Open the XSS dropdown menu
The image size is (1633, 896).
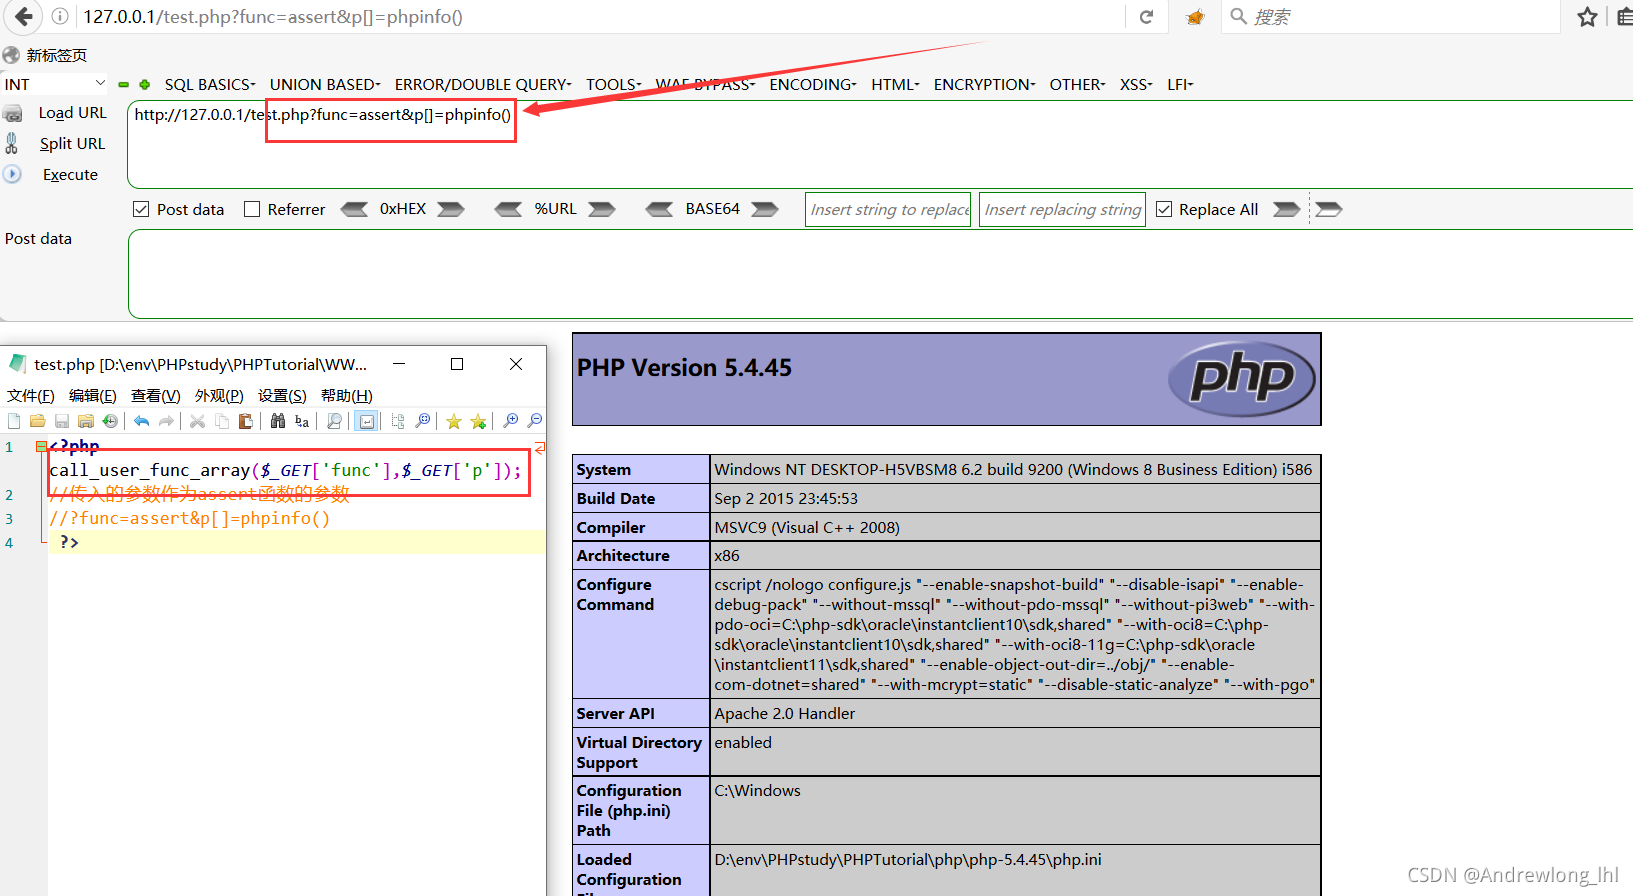[x=1136, y=85]
